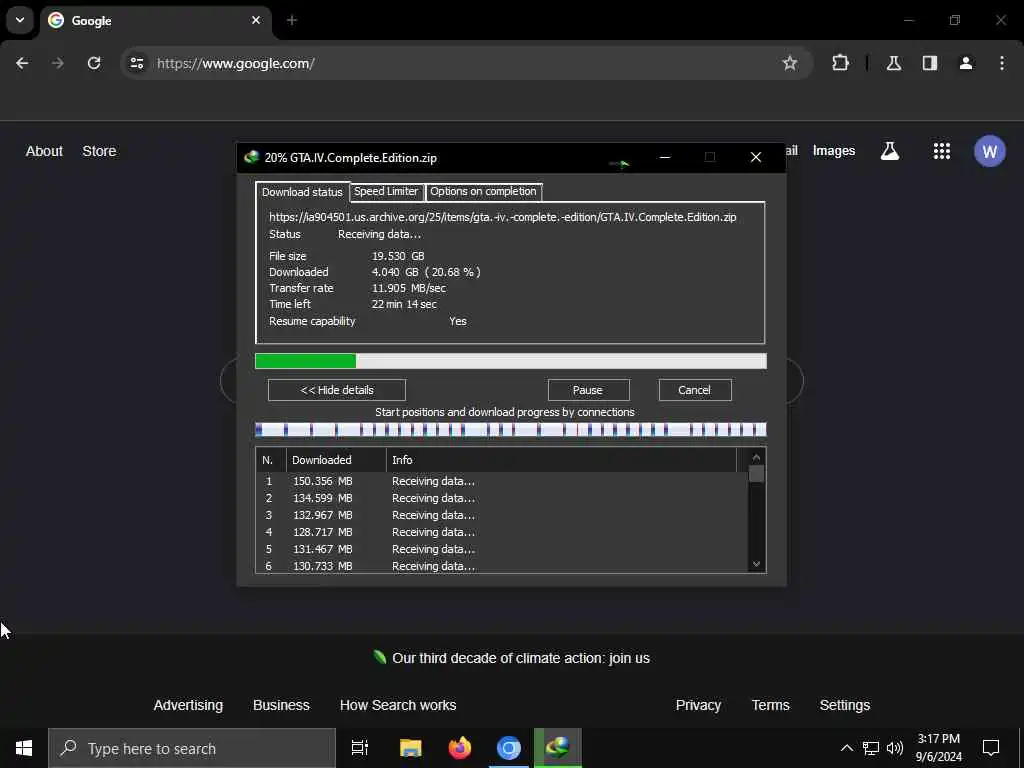Switch to Options on completion tab

[483, 191]
